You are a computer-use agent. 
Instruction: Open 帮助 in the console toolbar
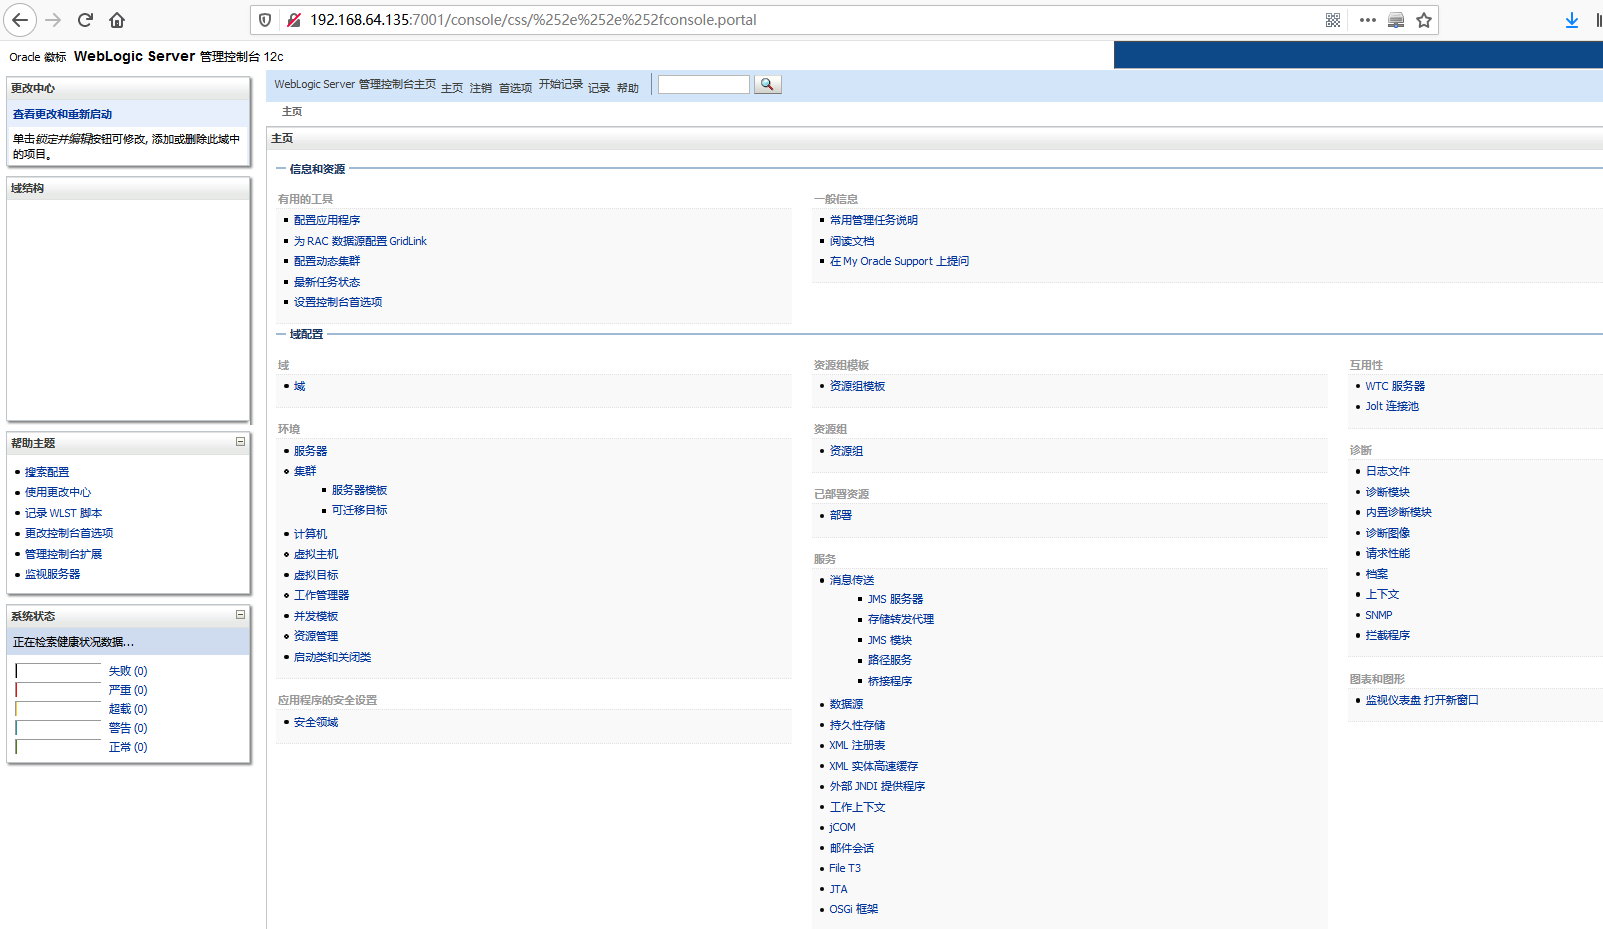click(628, 88)
